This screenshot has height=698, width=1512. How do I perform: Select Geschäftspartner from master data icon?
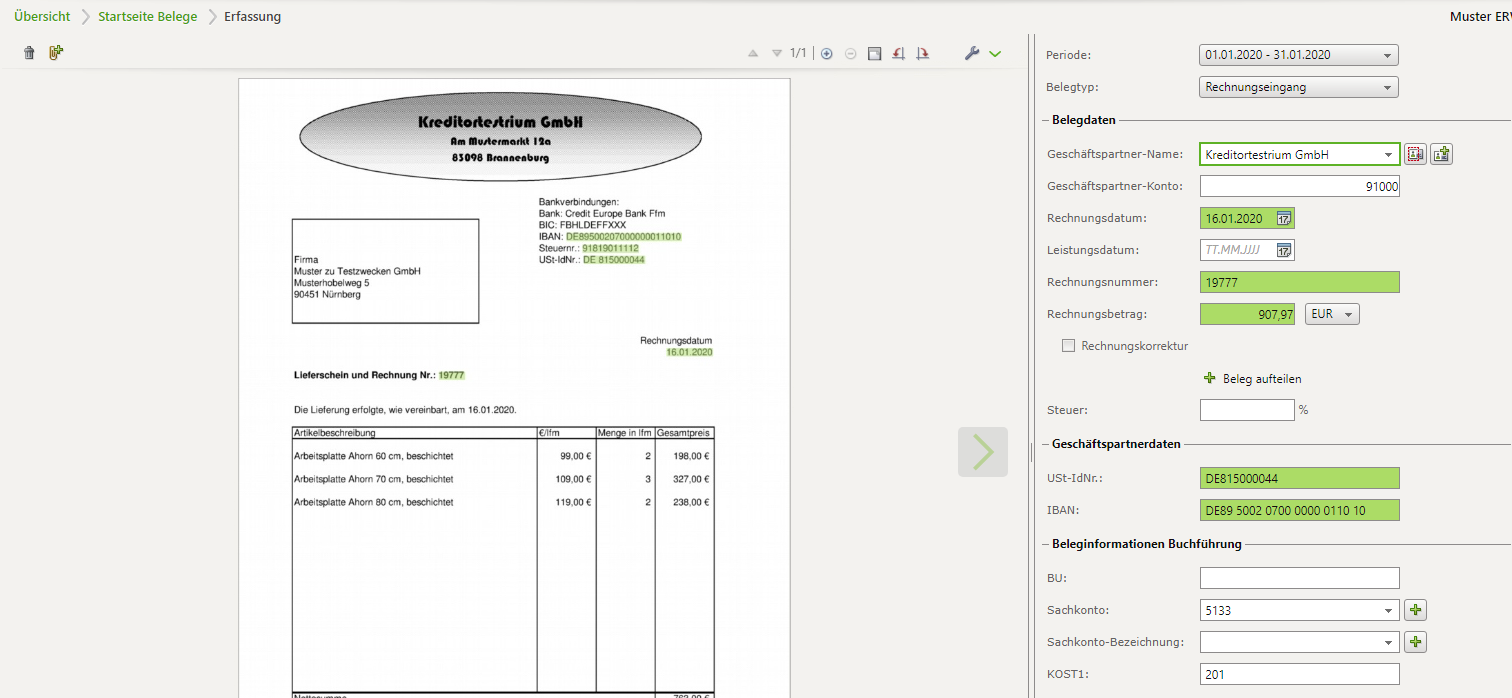click(1415, 154)
